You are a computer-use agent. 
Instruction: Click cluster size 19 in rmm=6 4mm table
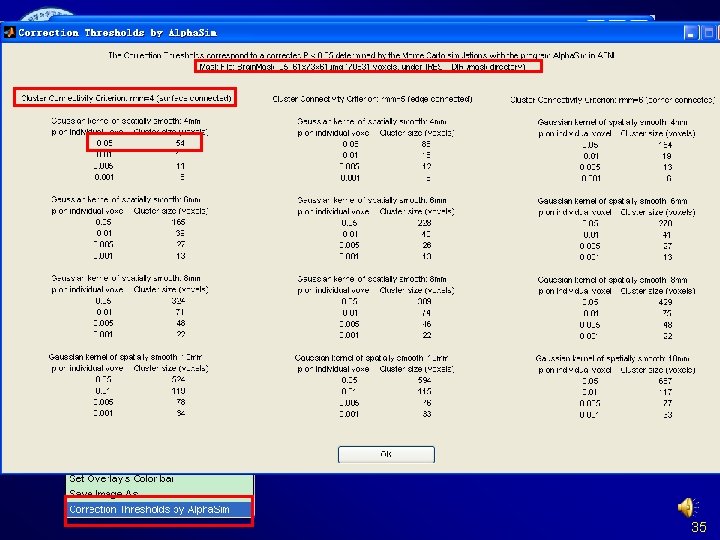(667, 156)
